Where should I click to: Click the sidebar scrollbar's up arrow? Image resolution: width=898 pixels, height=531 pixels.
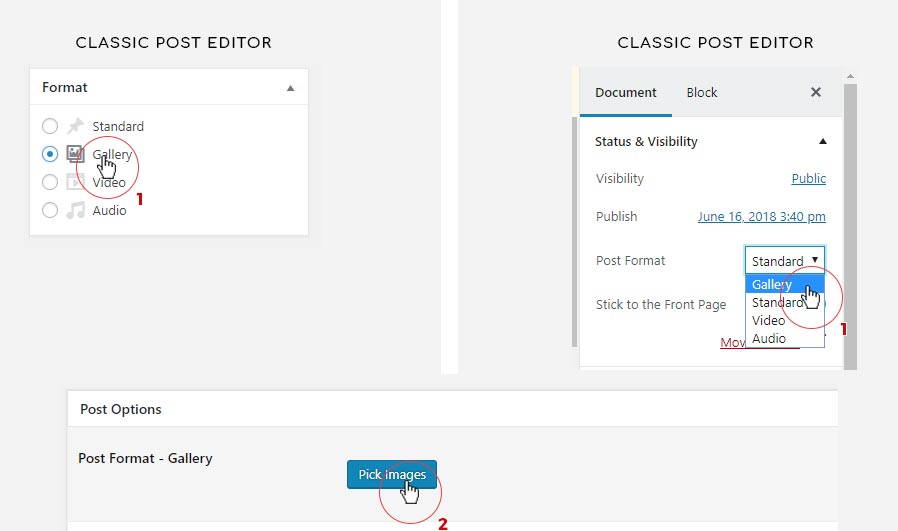point(850,76)
